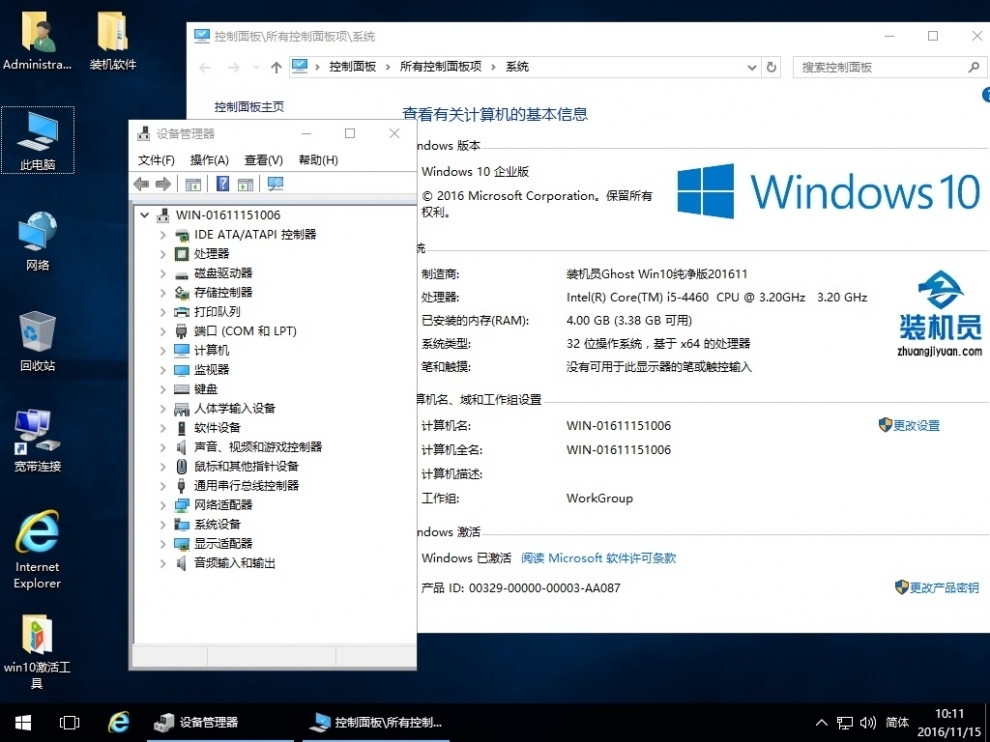Click the 简体 input method indicator

pyautogui.click(x=897, y=722)
